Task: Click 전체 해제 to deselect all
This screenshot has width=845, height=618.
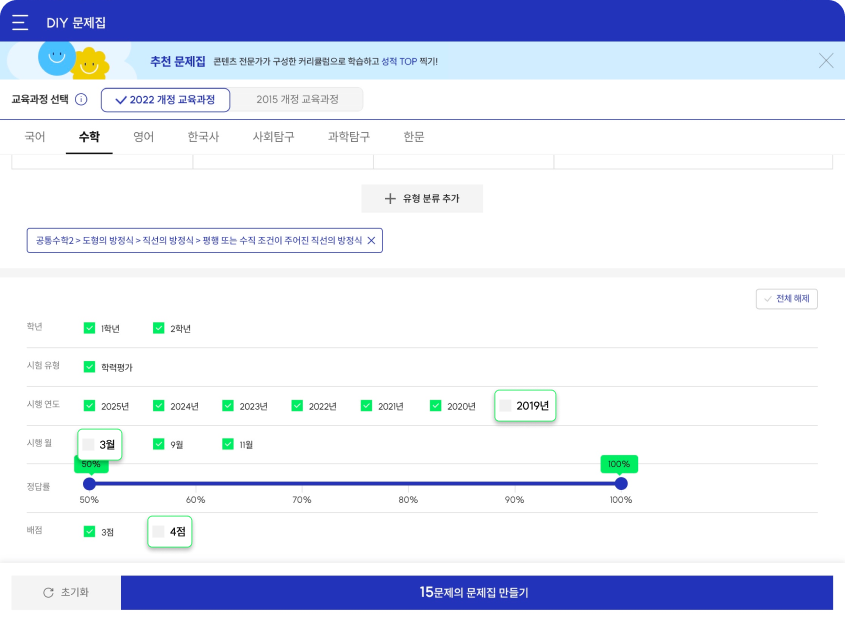Action: [787, 299]
